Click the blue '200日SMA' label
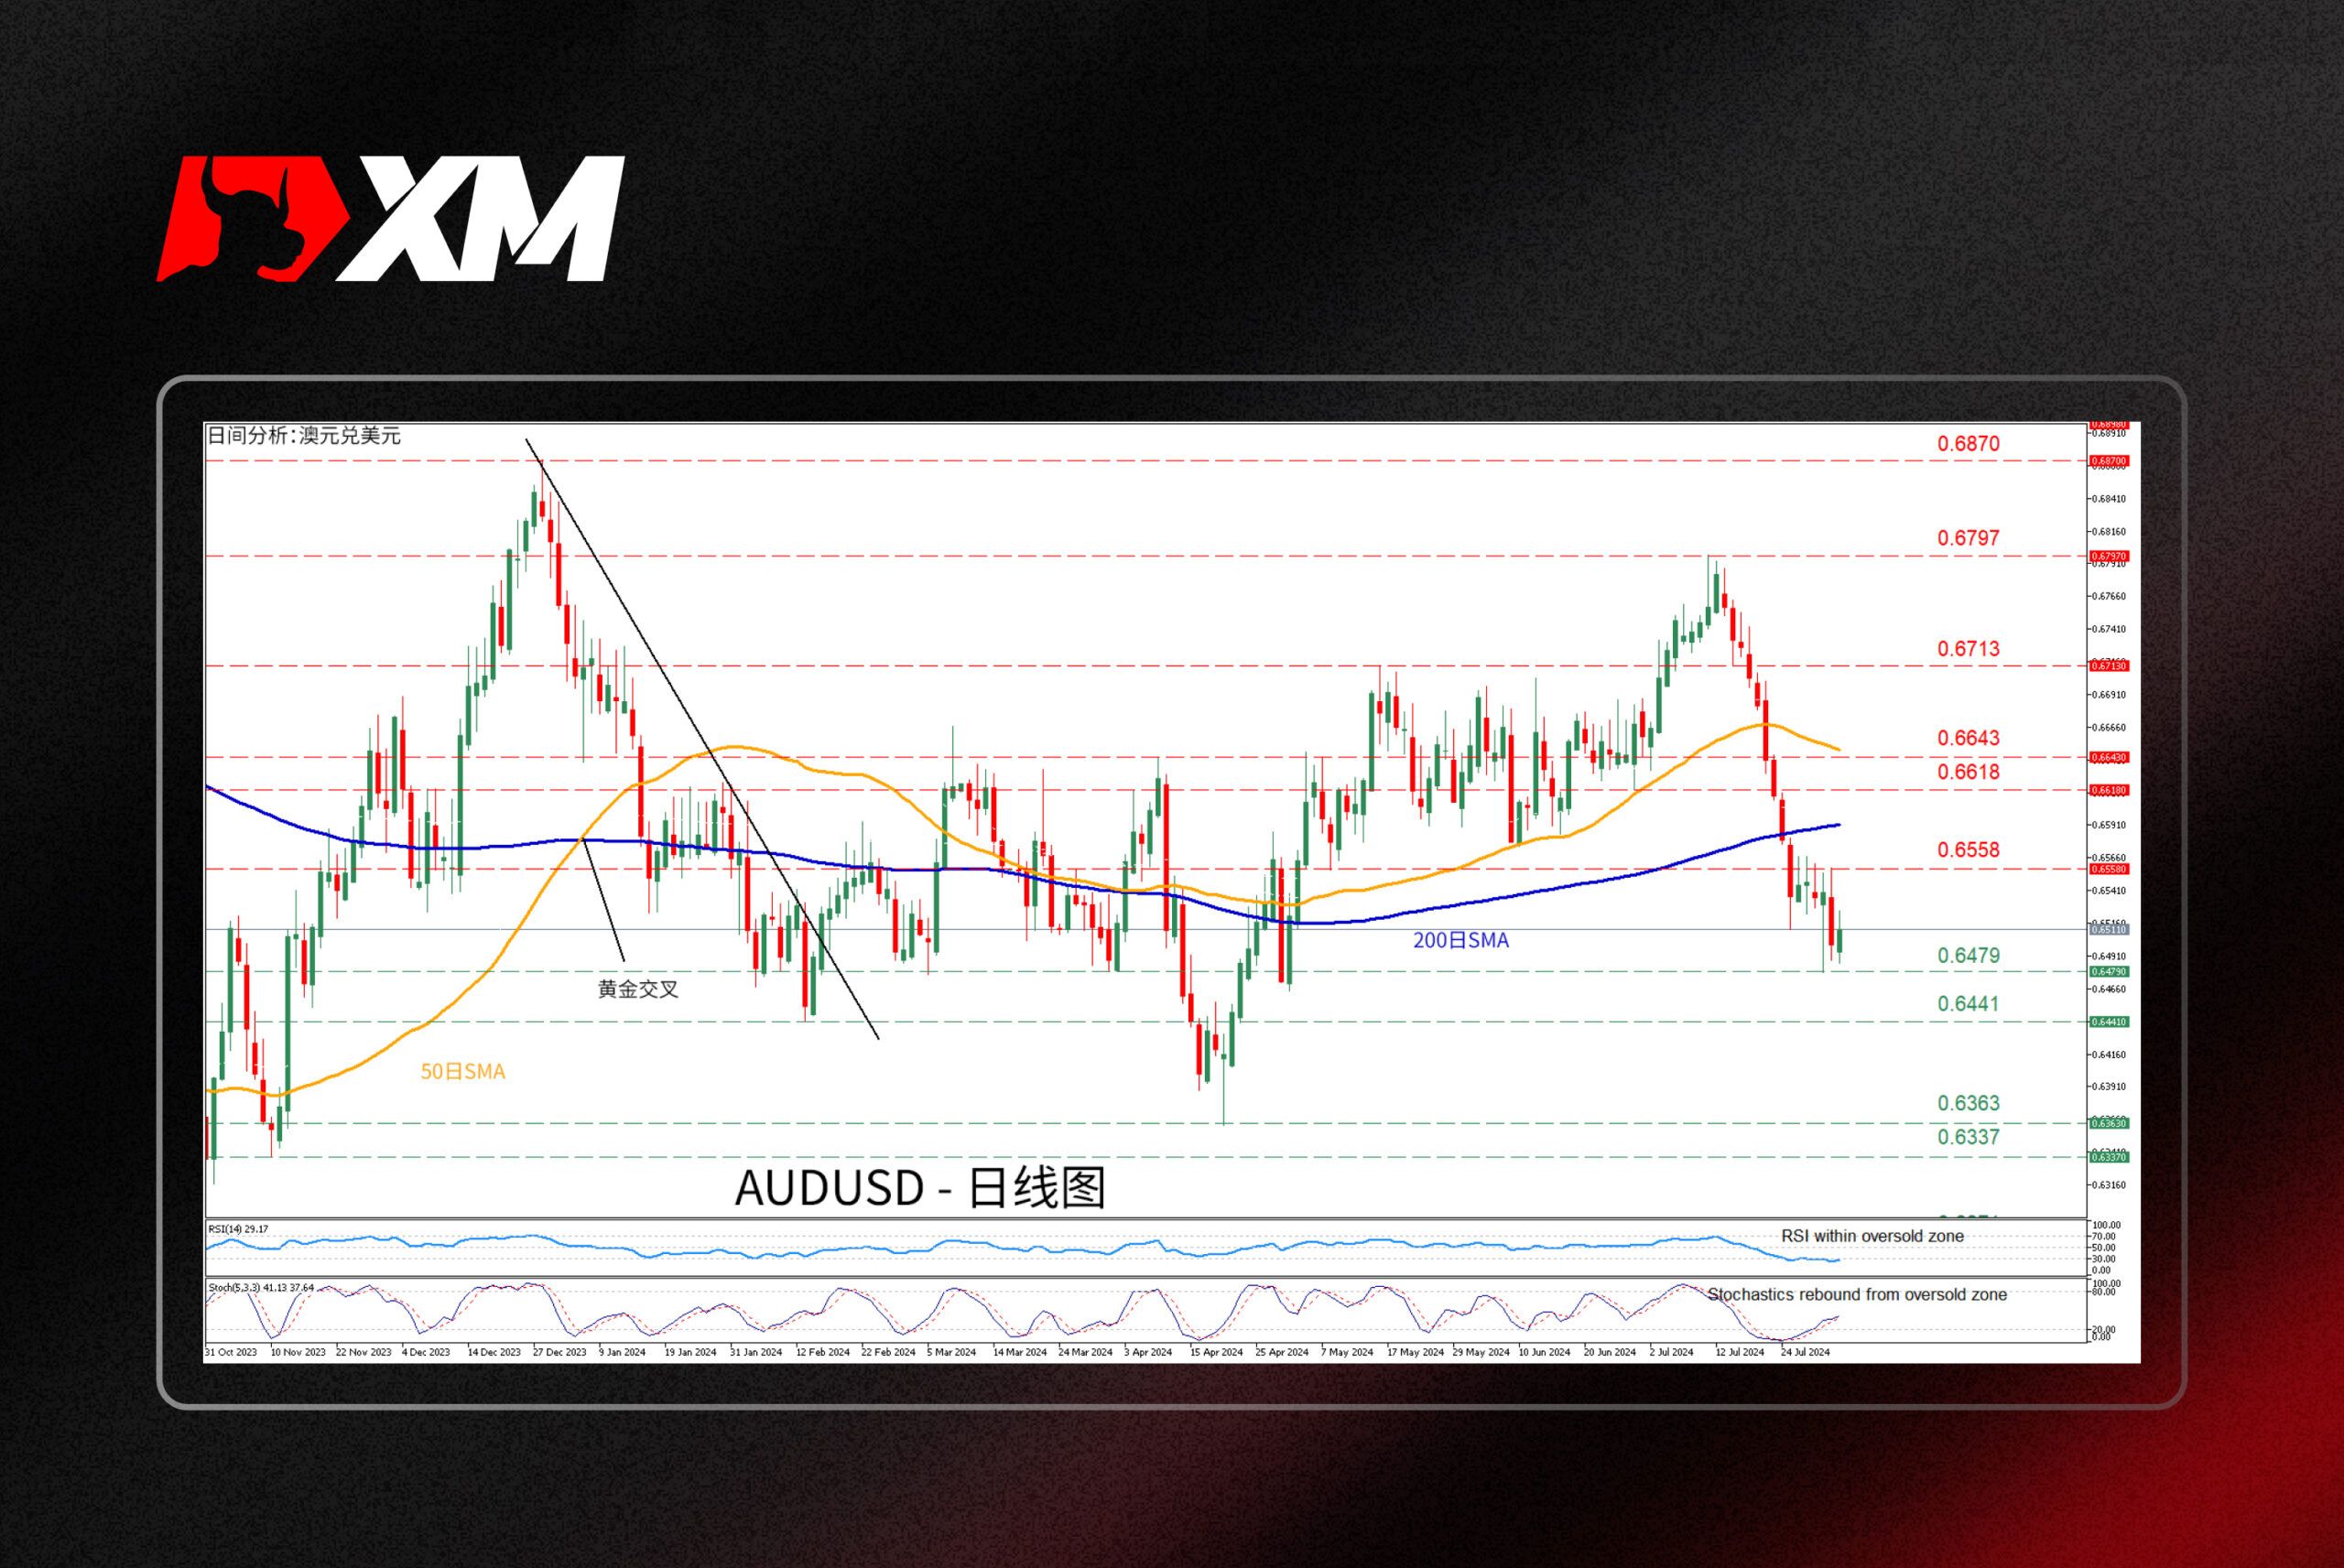 1461,940
